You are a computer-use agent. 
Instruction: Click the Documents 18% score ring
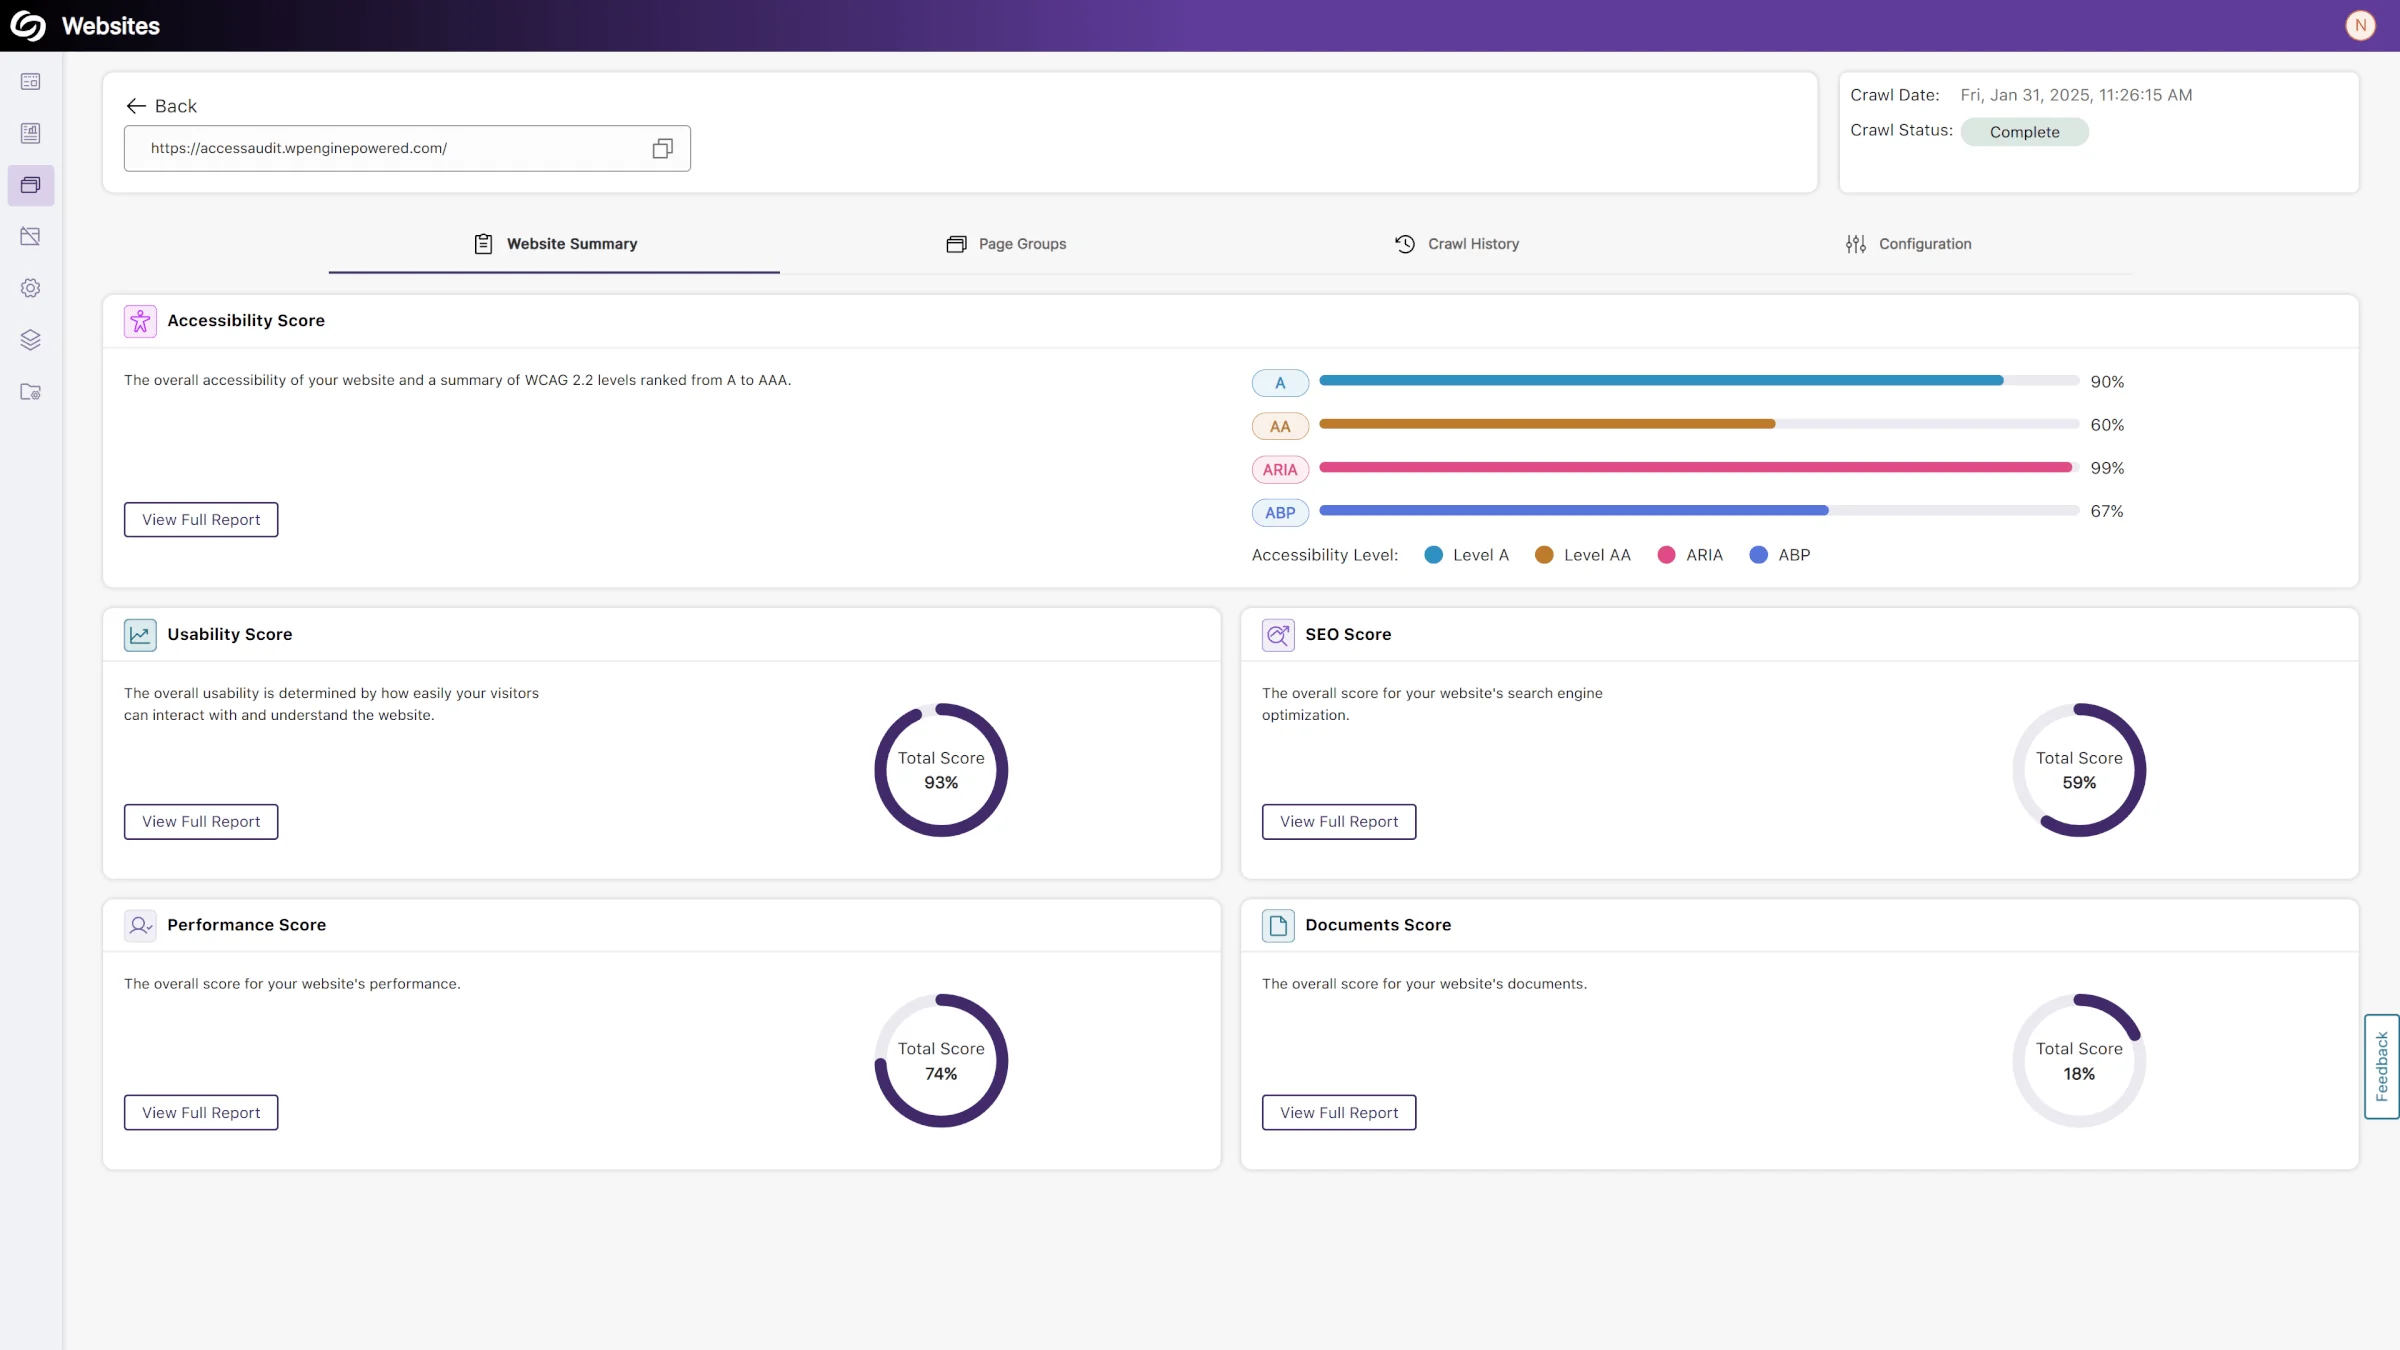coord(2079,1061)
